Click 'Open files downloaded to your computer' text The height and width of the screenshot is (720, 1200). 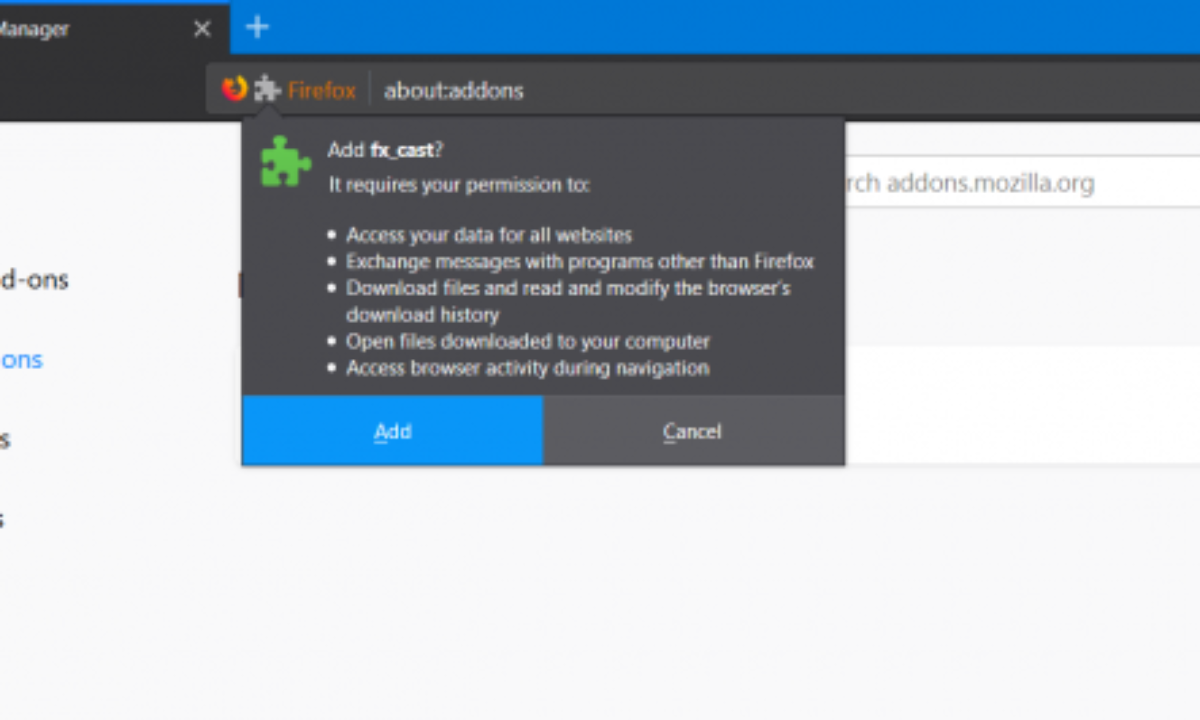528,341
